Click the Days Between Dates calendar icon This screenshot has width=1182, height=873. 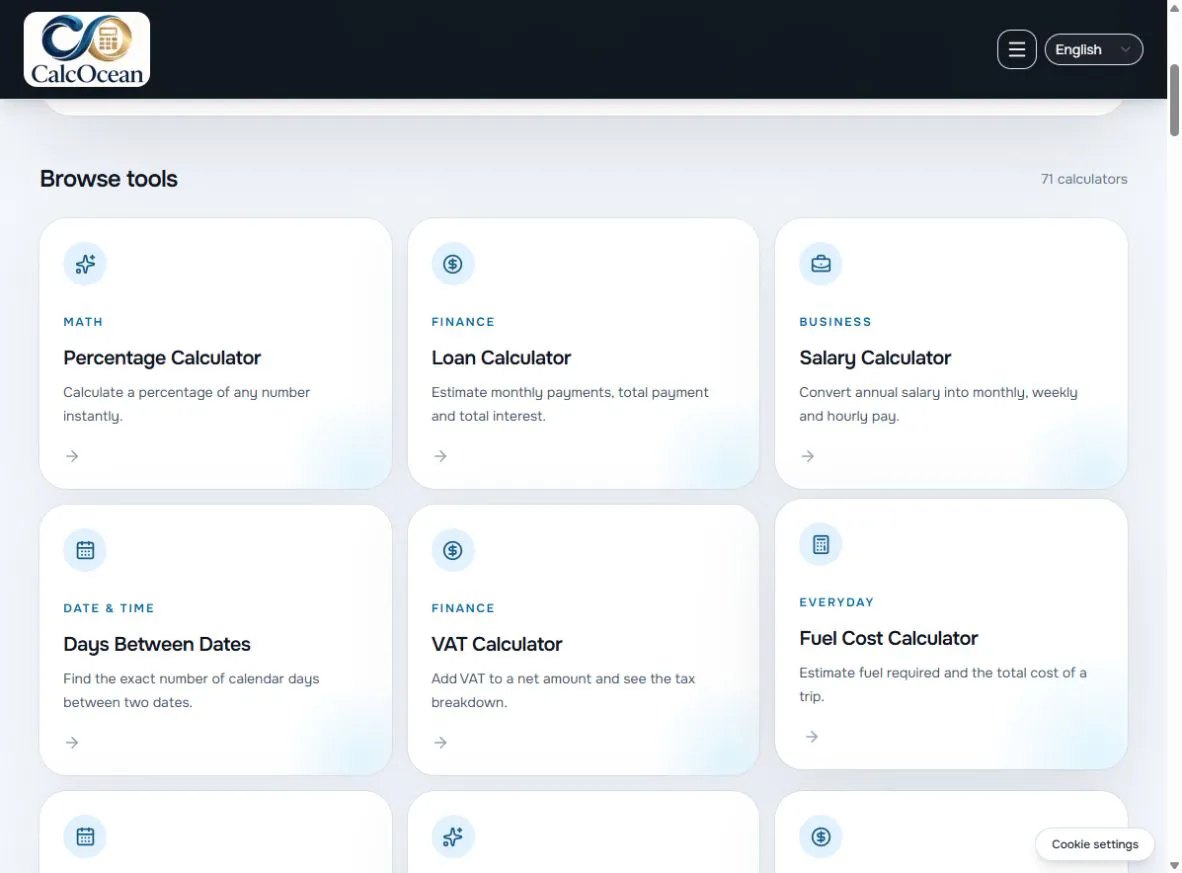(x=85, y=550)
